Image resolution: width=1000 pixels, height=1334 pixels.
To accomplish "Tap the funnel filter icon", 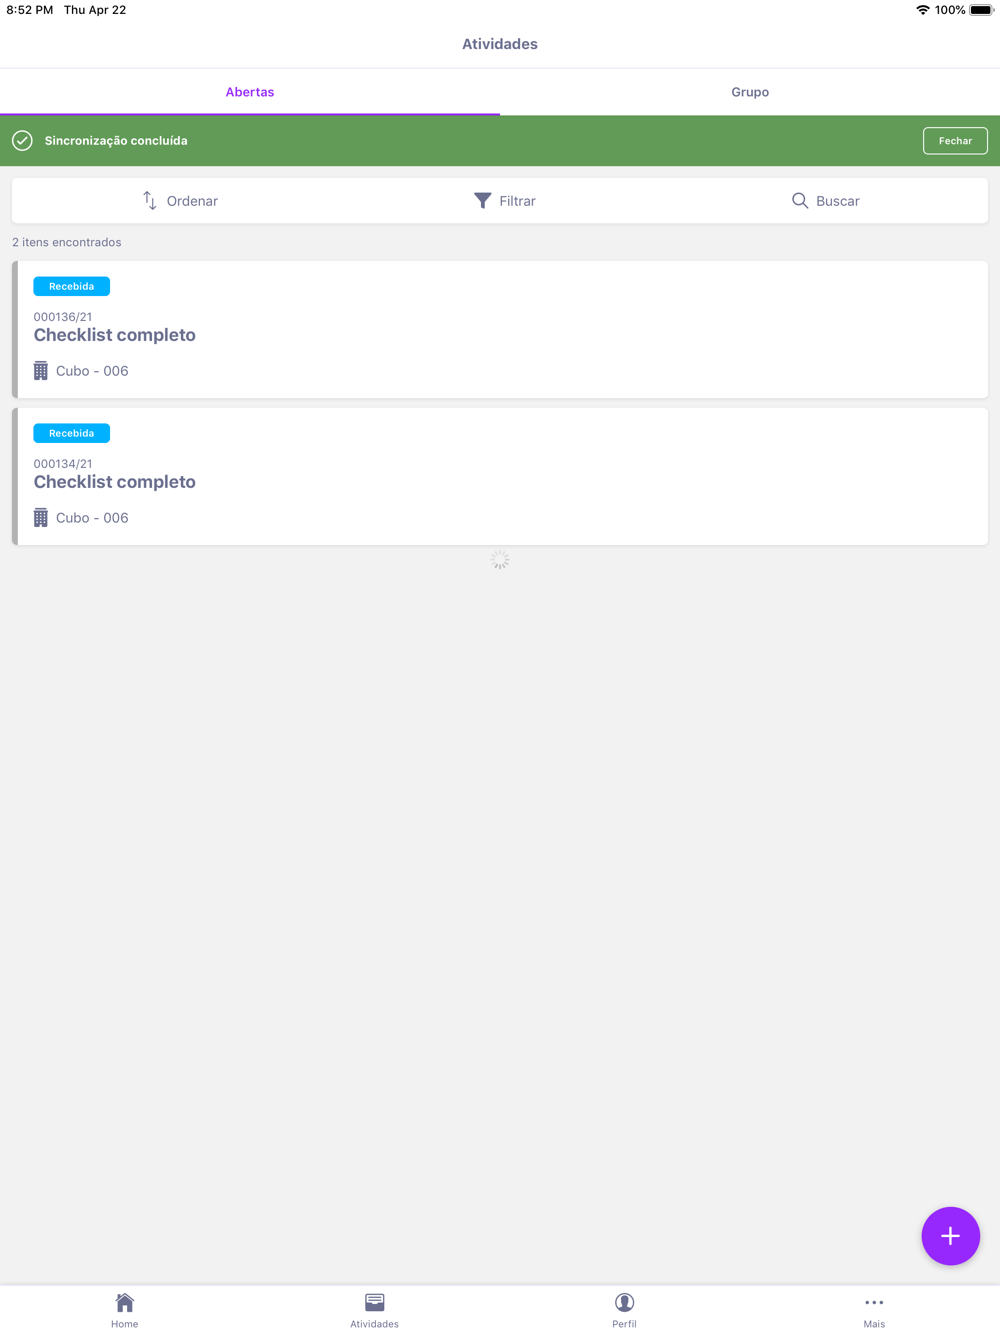I will 482,201.
